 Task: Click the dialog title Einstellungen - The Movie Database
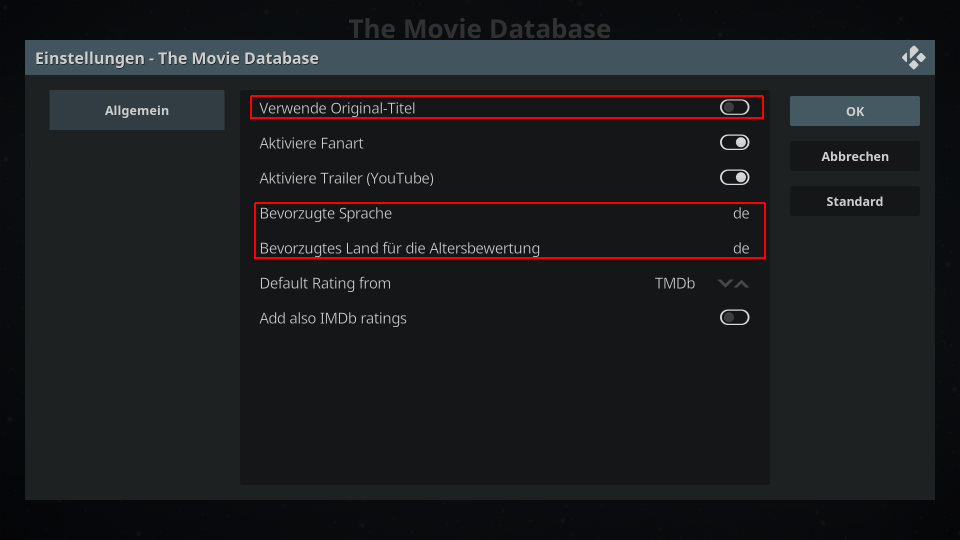click(177, 58)
